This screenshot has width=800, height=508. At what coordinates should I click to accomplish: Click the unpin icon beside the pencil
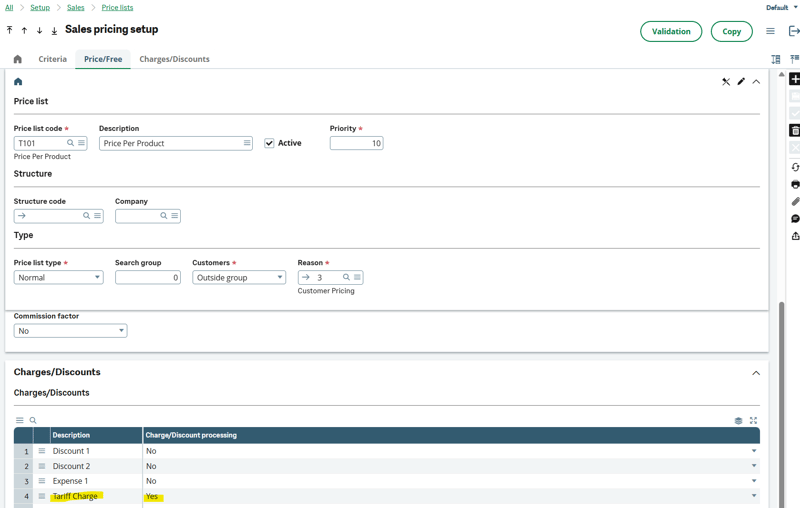pos(726,82)
